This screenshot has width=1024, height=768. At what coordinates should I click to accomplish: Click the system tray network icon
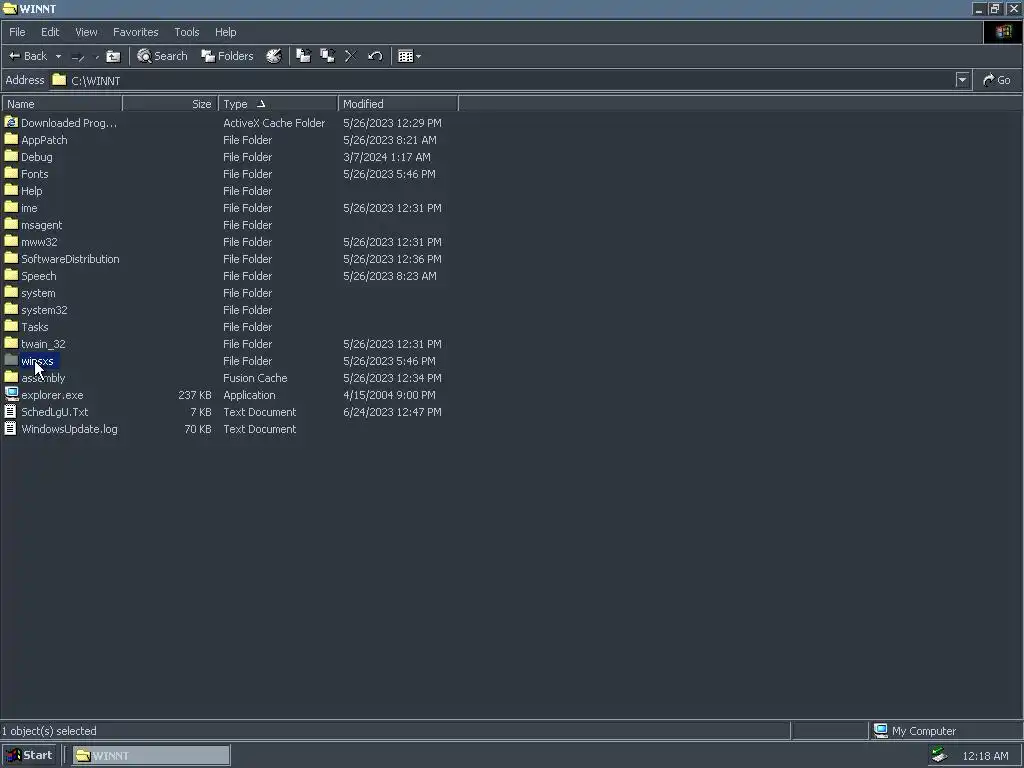[939, 756]
